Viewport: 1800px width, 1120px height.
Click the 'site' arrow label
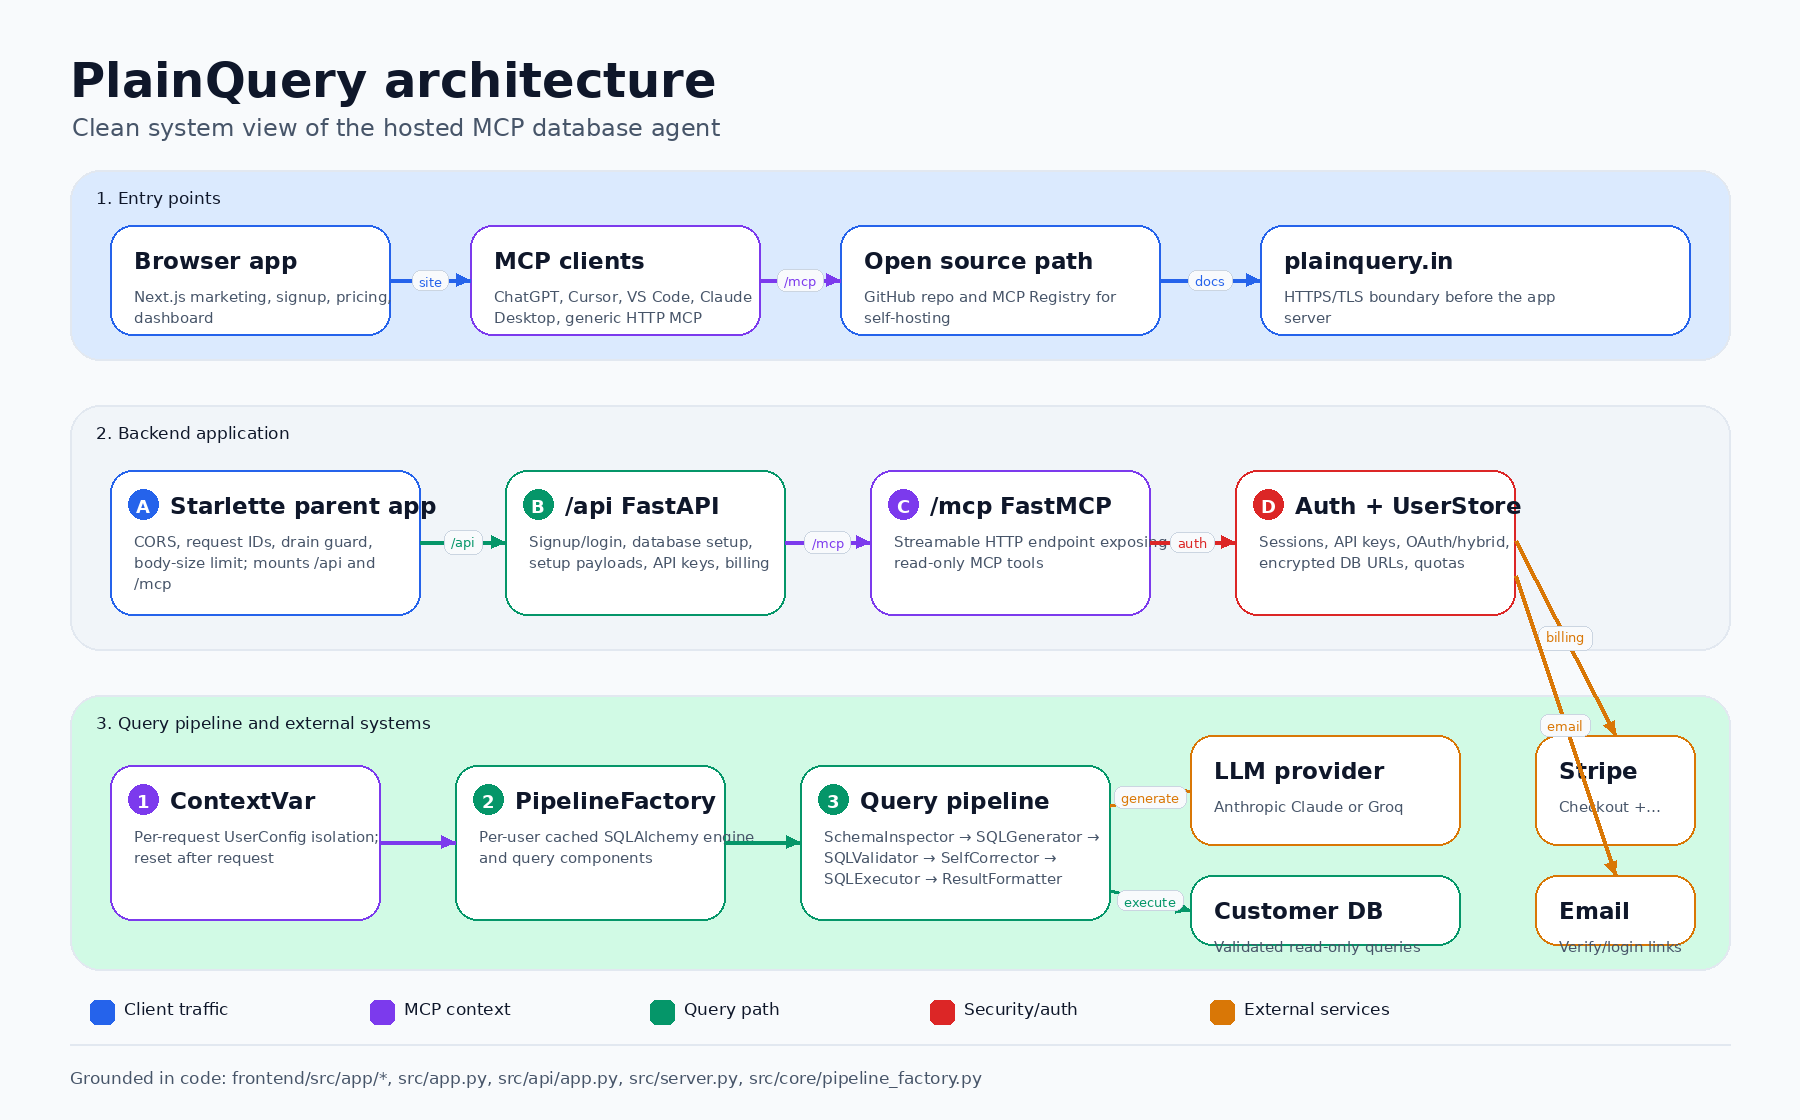click(x=430, y=282)
